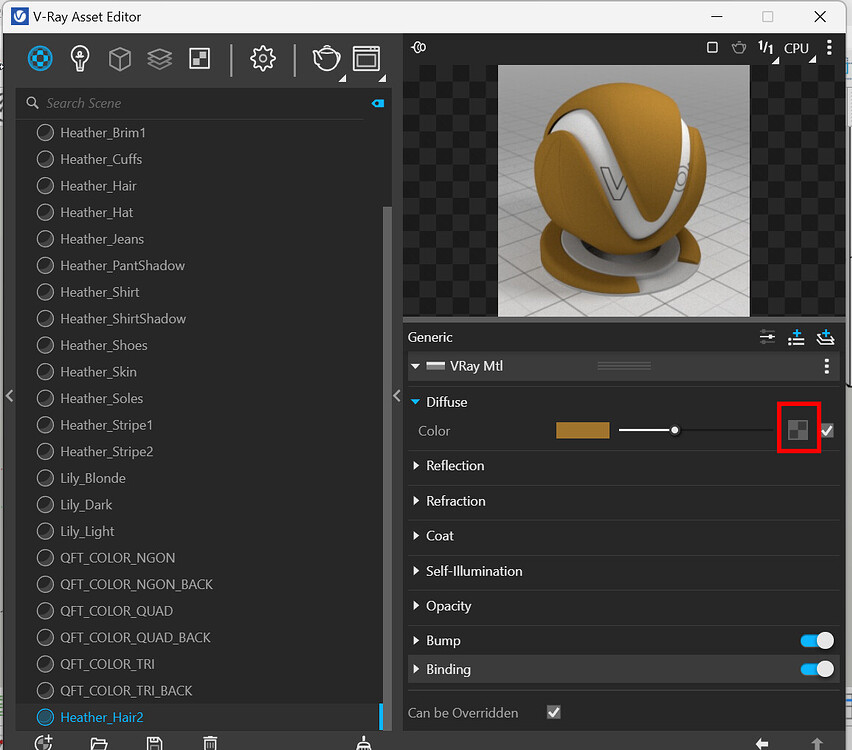Image resolution: width=852 pixels, height=750 pixels.
Task: Uncheck the Can be Overridden checkbox
Action: [x=553, y=712]
